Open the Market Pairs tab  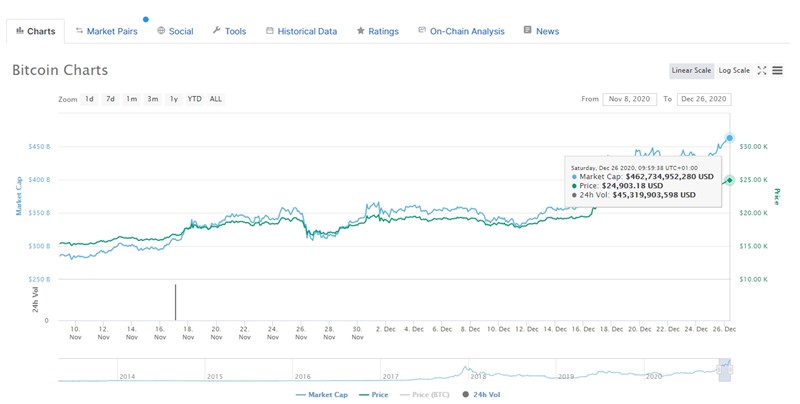coord(106,31)
